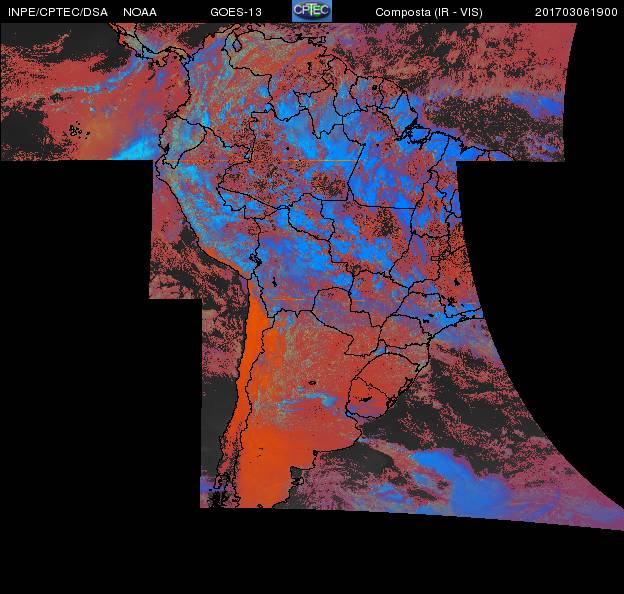Click the INPE/CPTEC/DSA header text
Image resolution: width=624 pixels, height=594 pixels.
tap(58, 12)
